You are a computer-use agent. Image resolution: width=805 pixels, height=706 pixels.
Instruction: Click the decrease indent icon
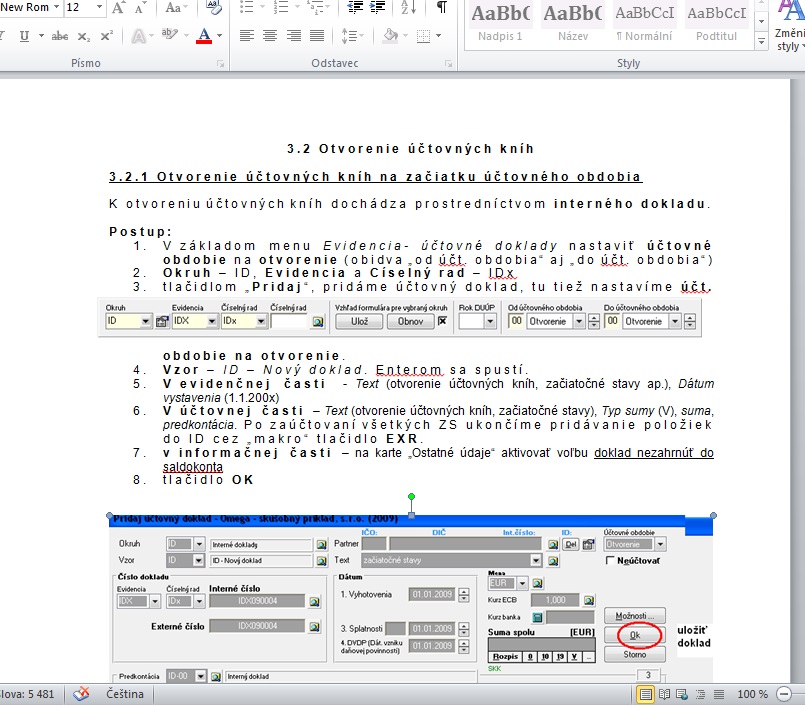point(355,7)
